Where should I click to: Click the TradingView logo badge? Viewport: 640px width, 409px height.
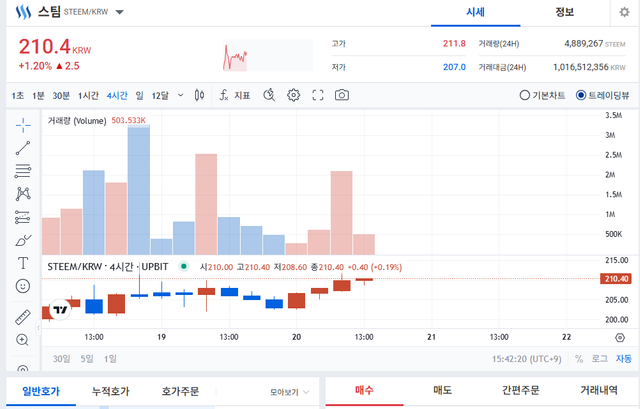tap(60, 310)
